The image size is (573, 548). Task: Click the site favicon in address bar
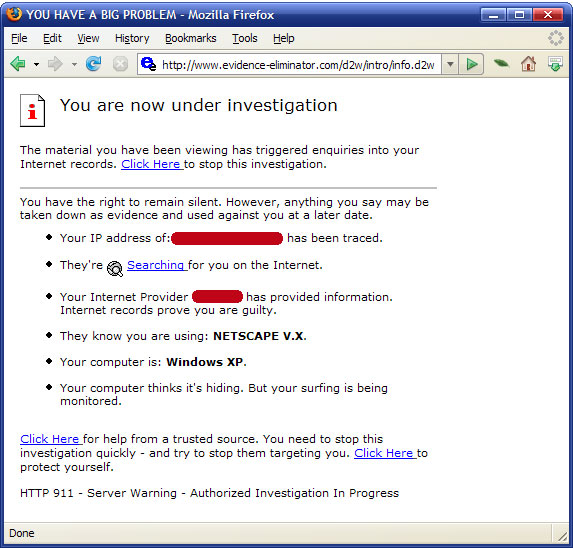tap(148, 64)
